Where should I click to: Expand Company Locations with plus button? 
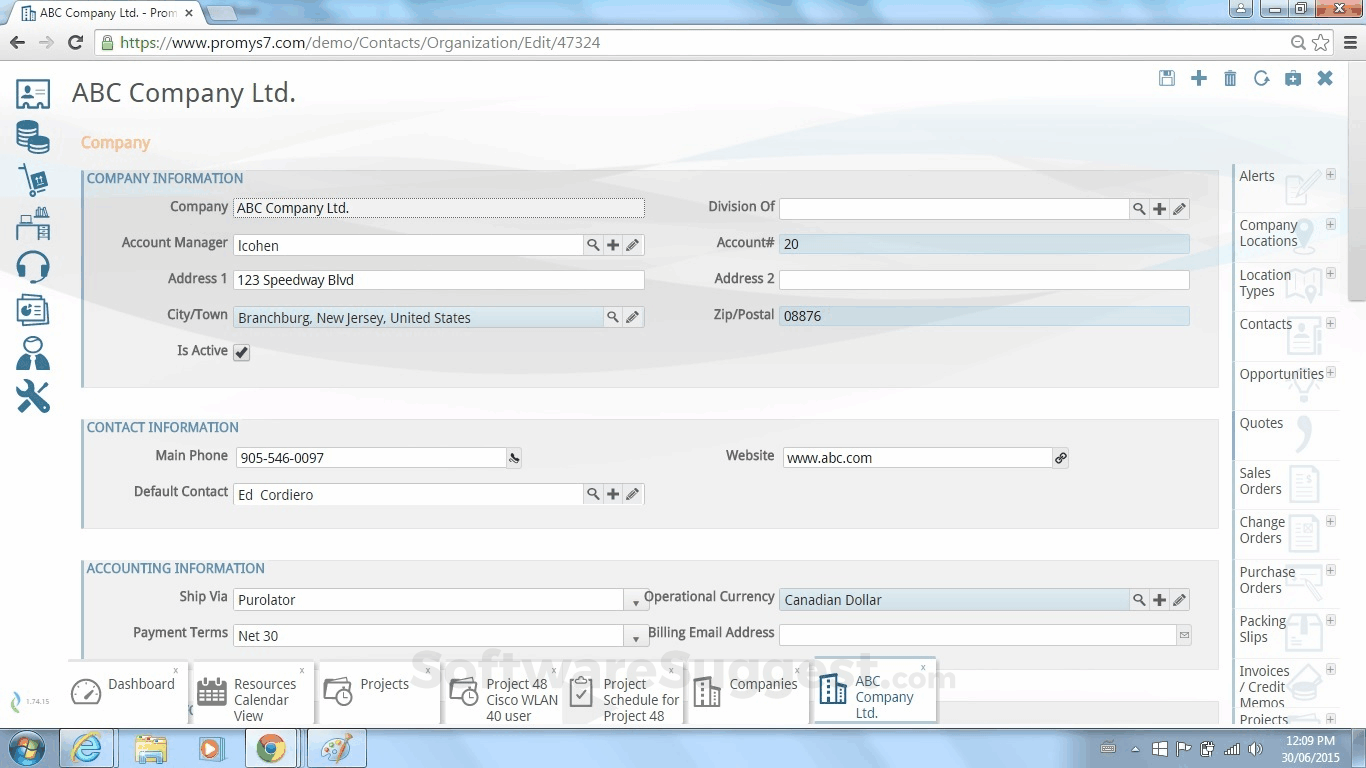pos(1331,224)
